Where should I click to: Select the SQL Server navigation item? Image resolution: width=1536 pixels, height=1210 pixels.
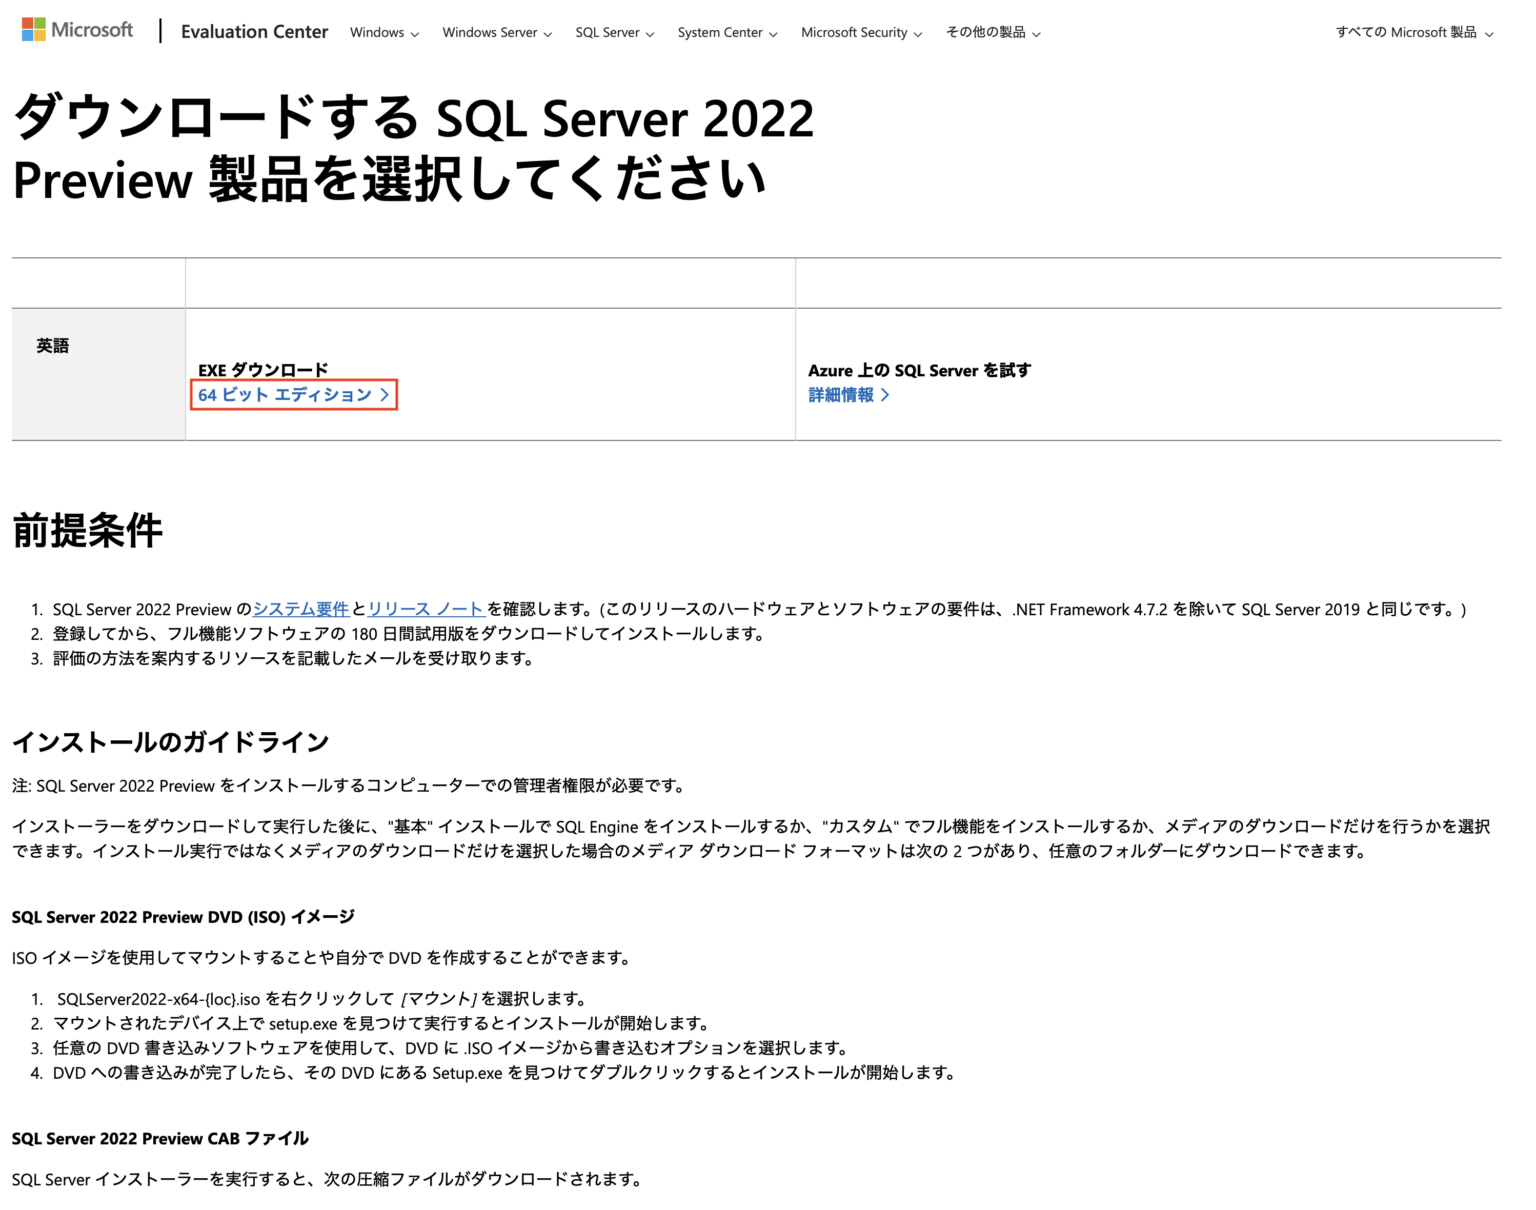pos(608,32)
